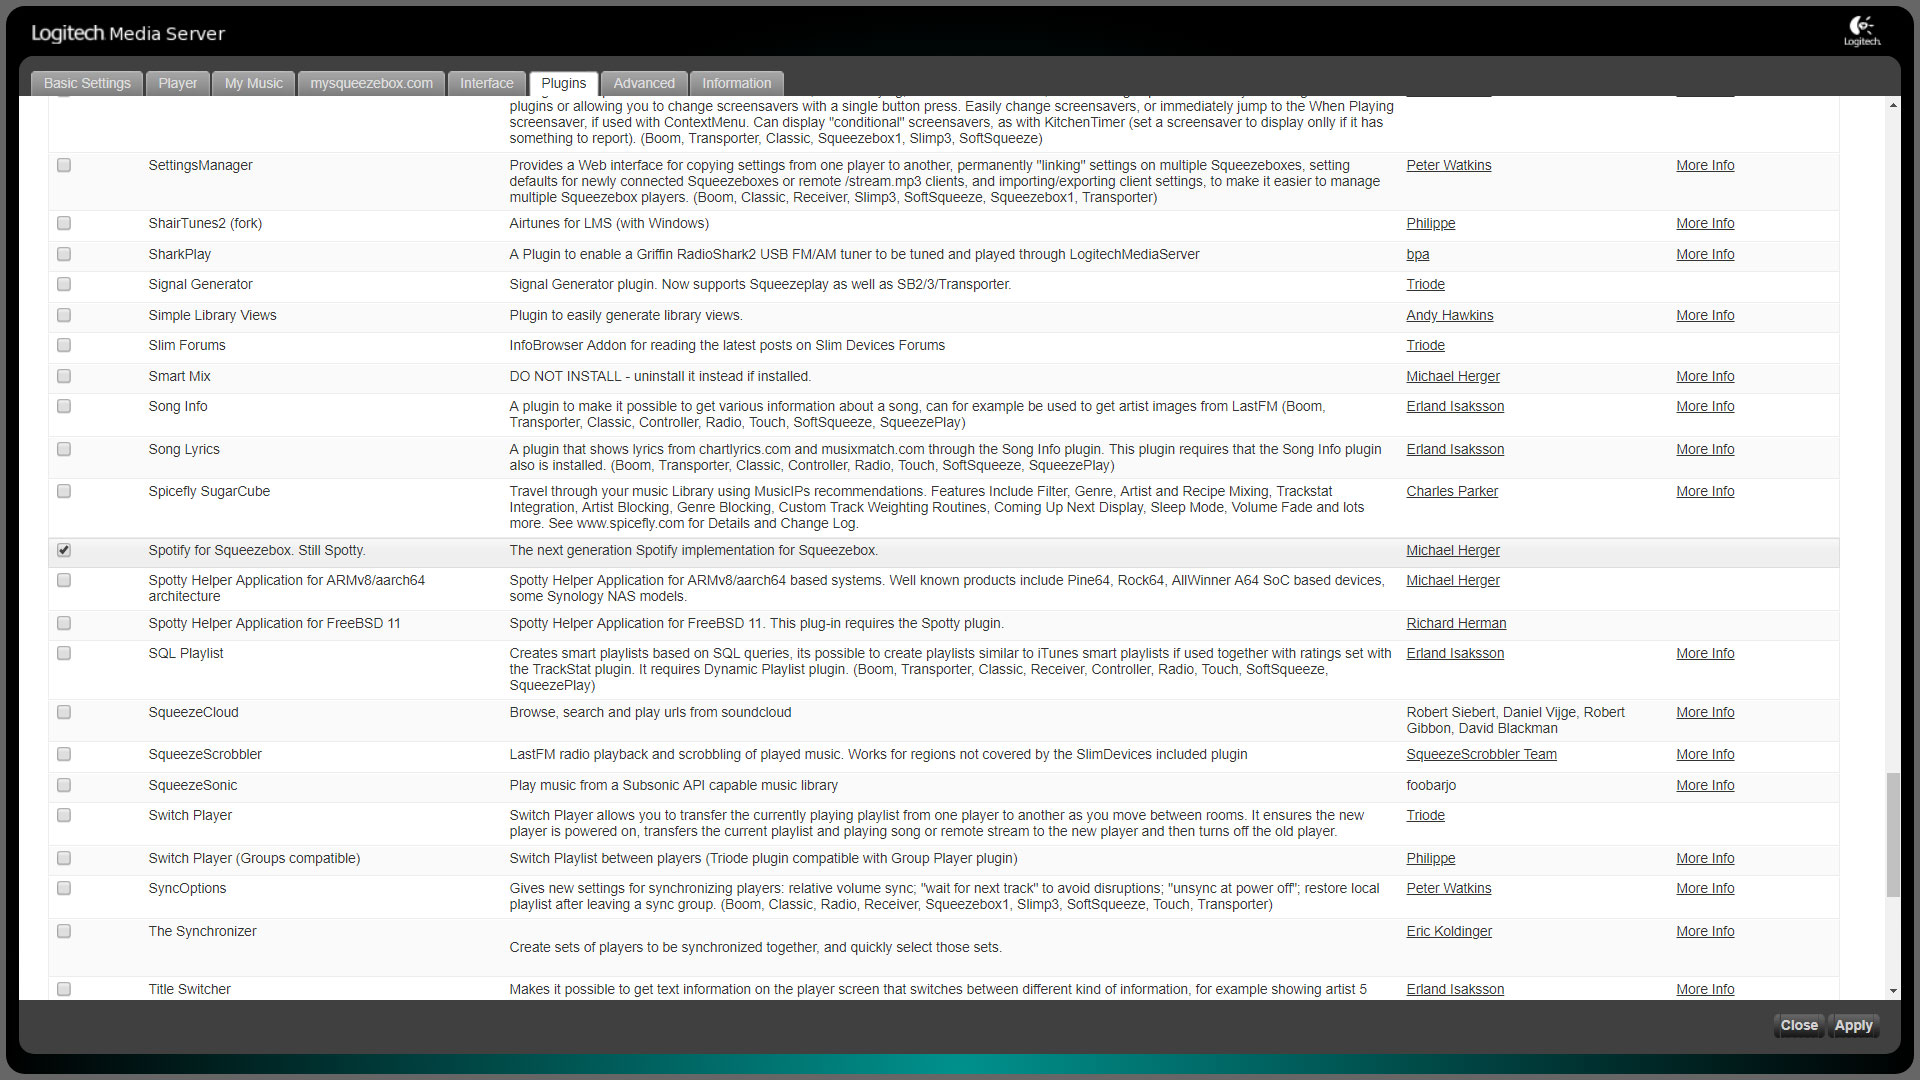Click the Logitech Media Server title

(128, 33)
